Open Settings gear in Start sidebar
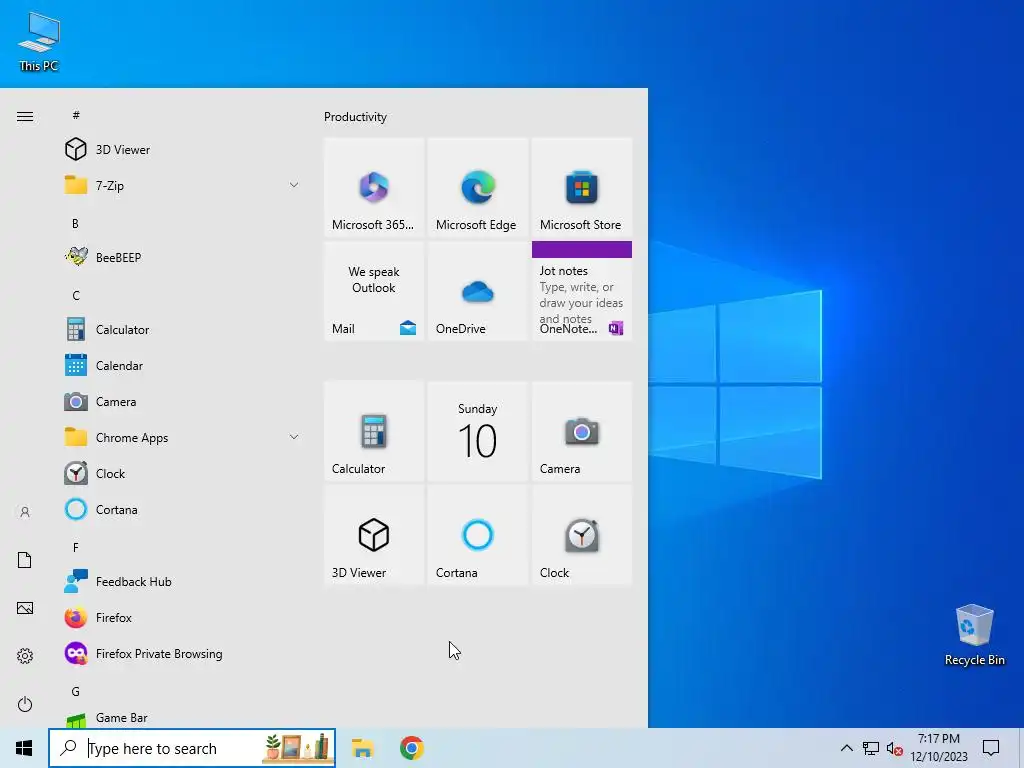 25,656
